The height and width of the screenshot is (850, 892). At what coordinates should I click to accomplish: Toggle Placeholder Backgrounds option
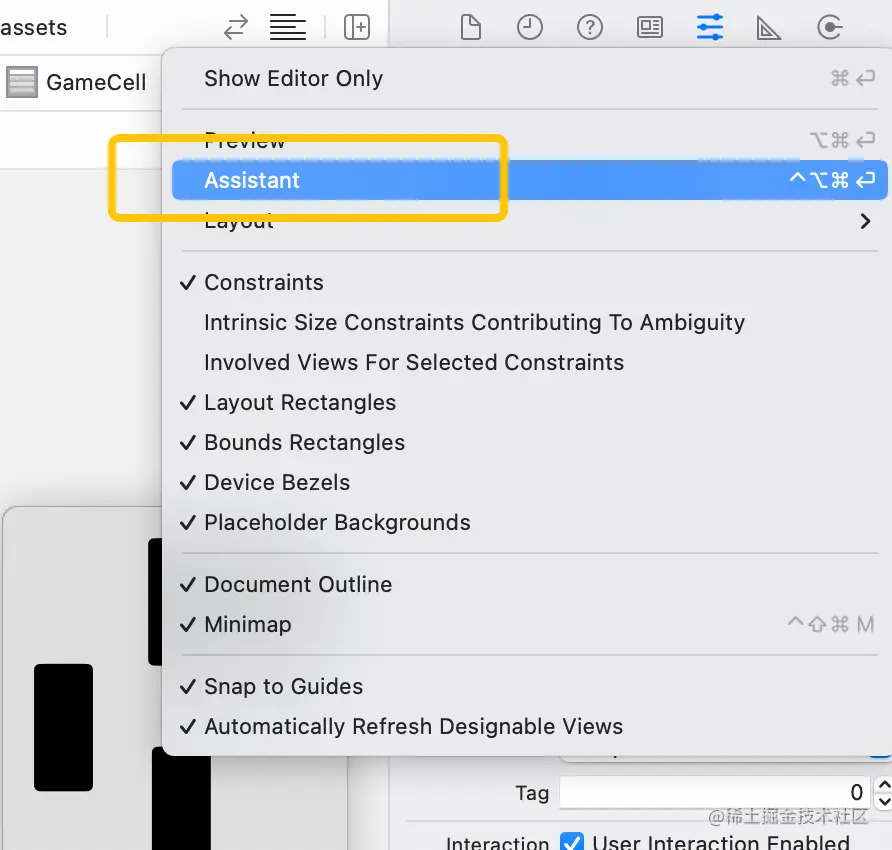[530, 522]
